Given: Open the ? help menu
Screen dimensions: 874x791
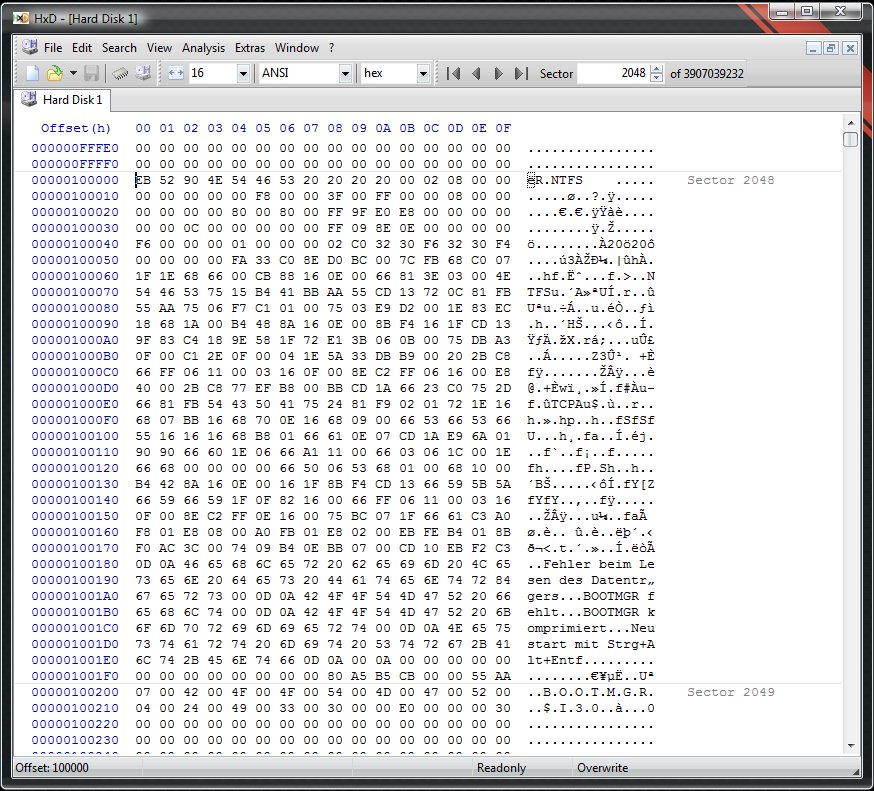Looking at the screenshot, I should point(332,48).
